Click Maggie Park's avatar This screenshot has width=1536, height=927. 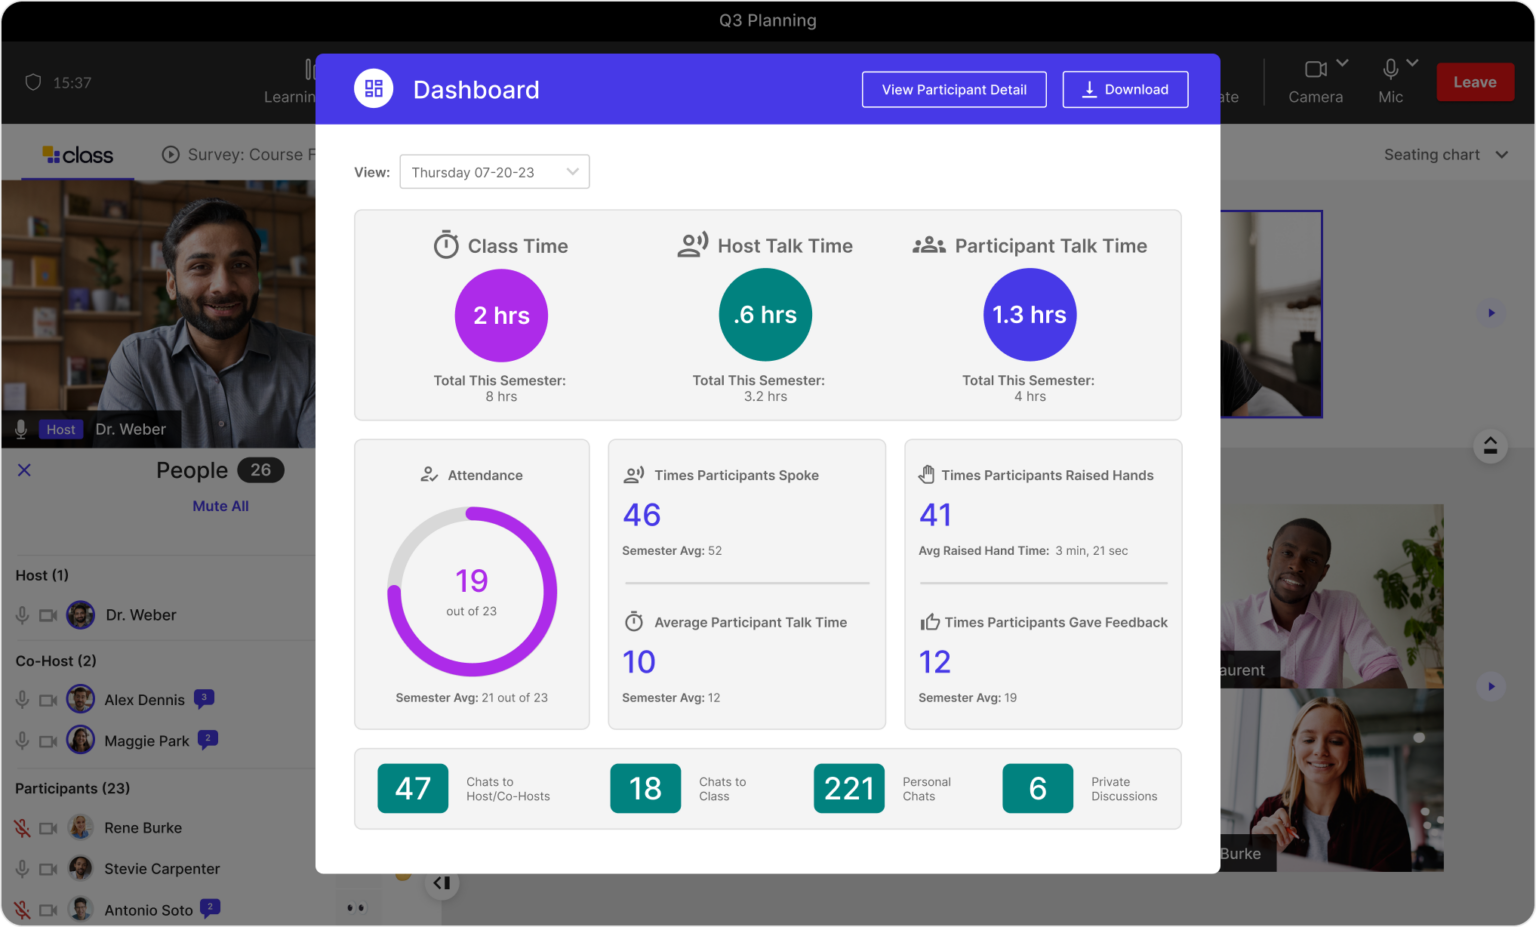[x=81, y=740]
